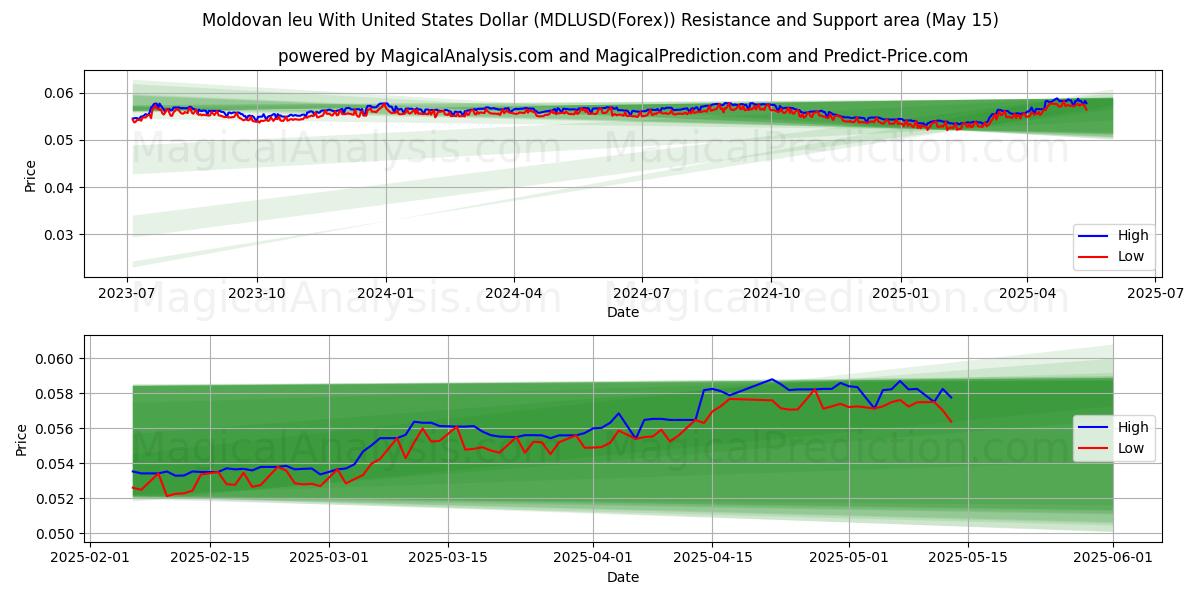Click the '2025-04-01' tick label on bottom chart
The height and width of the screenshot is (600, 1200).
[594, 559]
